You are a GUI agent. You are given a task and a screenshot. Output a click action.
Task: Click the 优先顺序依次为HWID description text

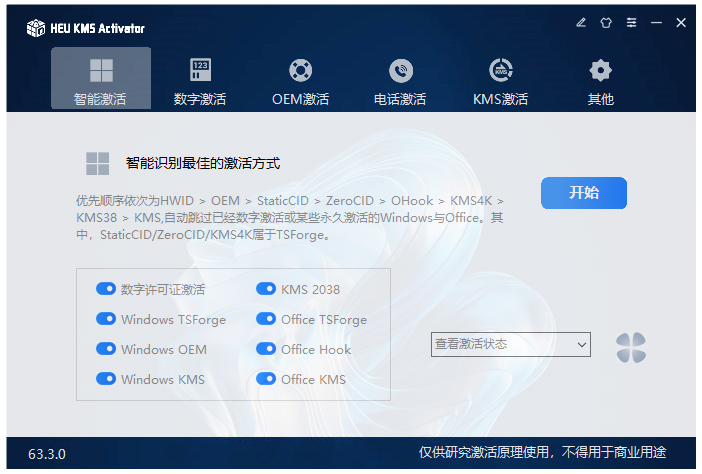pyautogui.click(x=290, y=218)
